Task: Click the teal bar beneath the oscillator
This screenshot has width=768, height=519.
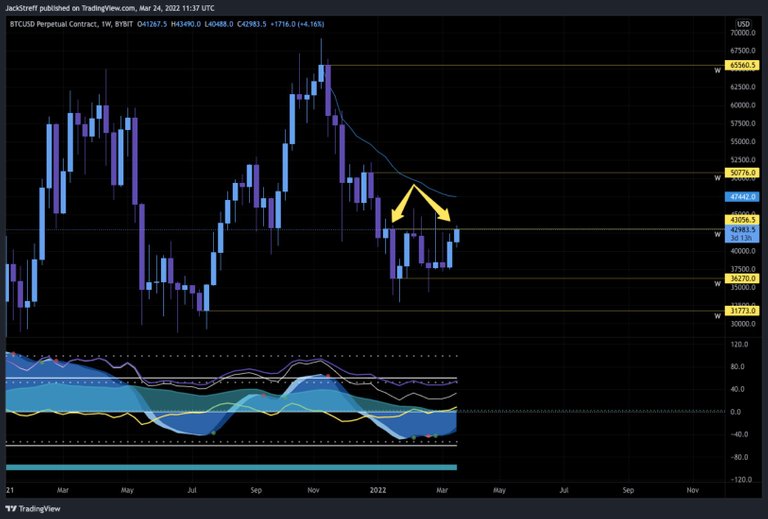Action: [231, 468]
